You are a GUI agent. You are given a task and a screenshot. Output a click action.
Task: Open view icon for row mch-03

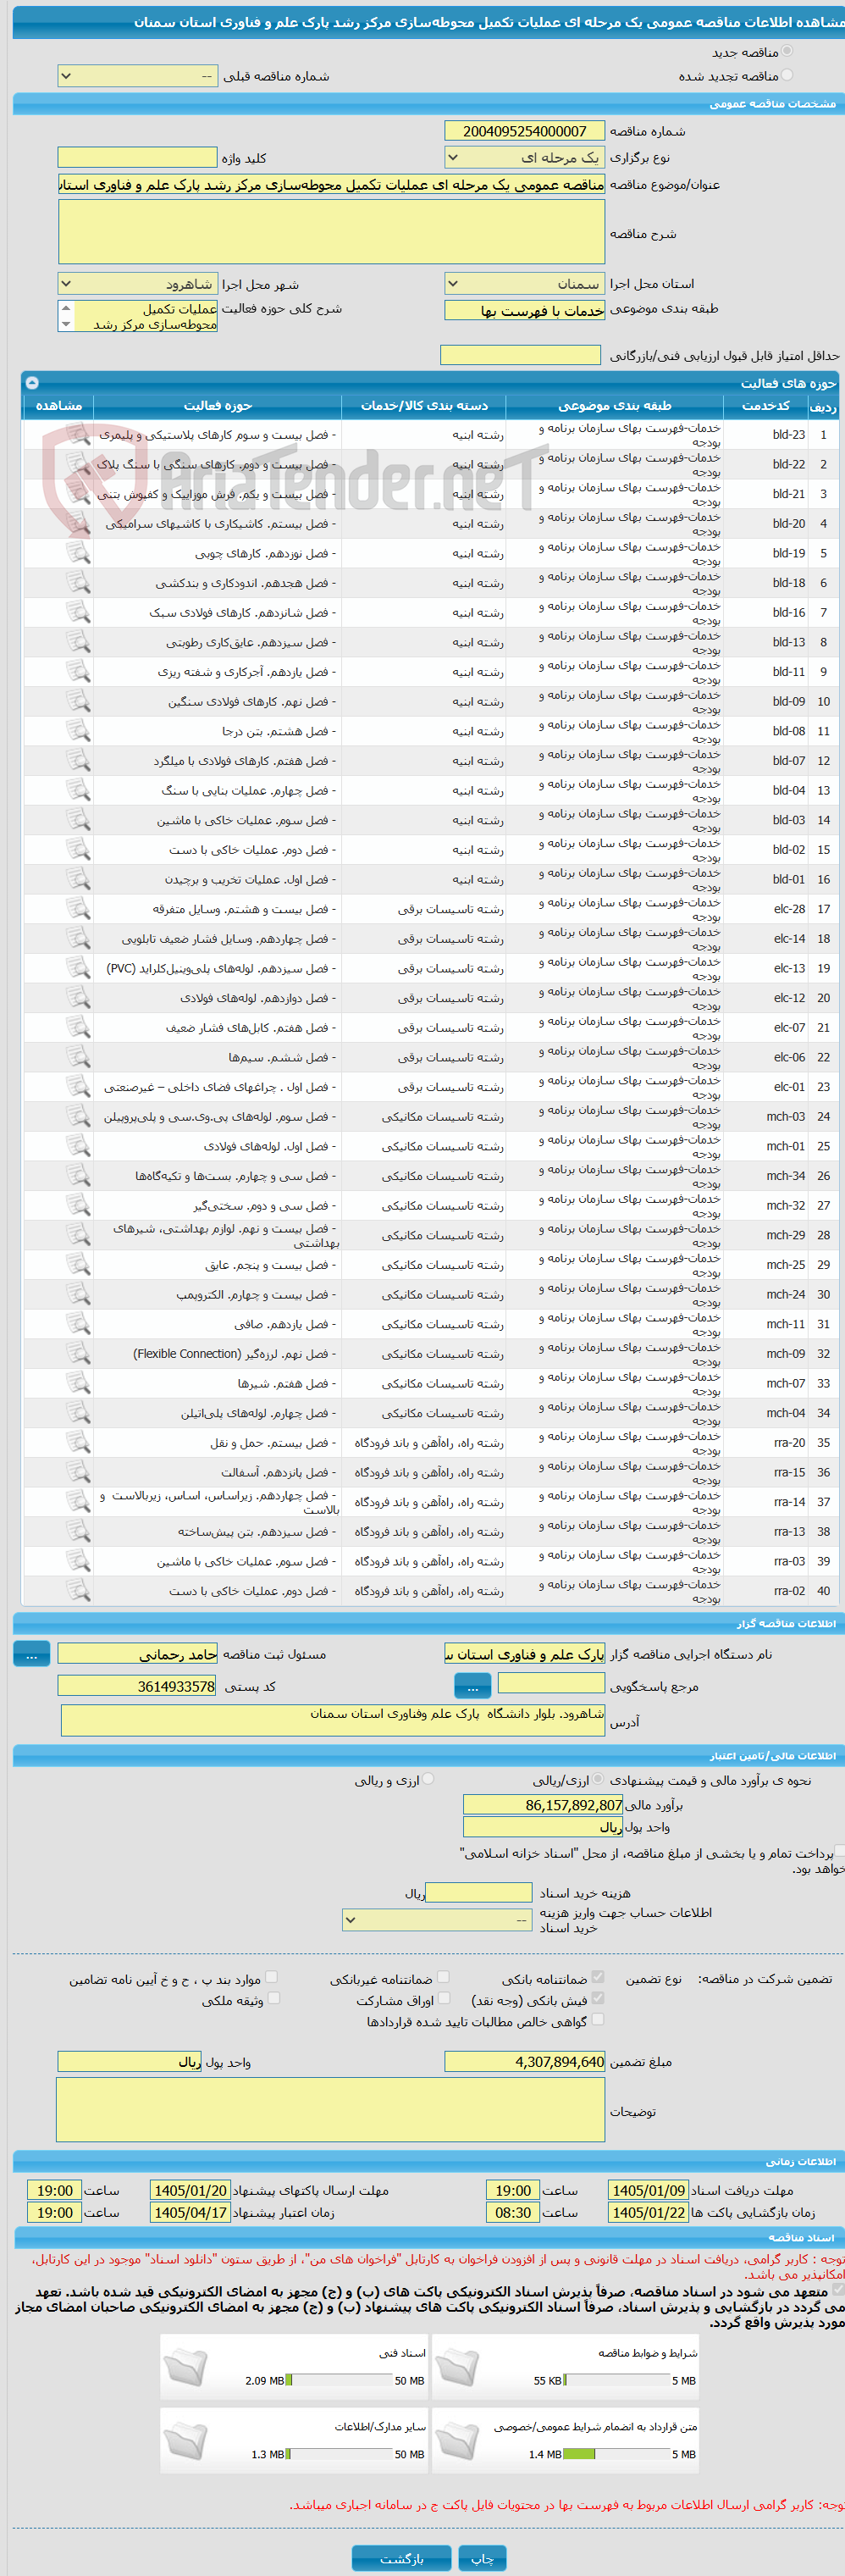point(78,1117)
